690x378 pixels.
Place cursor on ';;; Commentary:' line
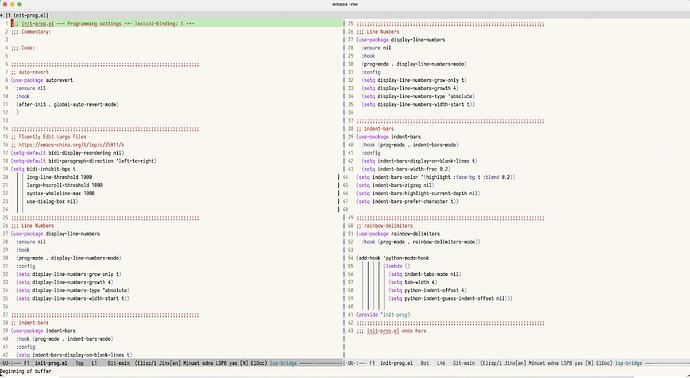(x=31, y=32)
